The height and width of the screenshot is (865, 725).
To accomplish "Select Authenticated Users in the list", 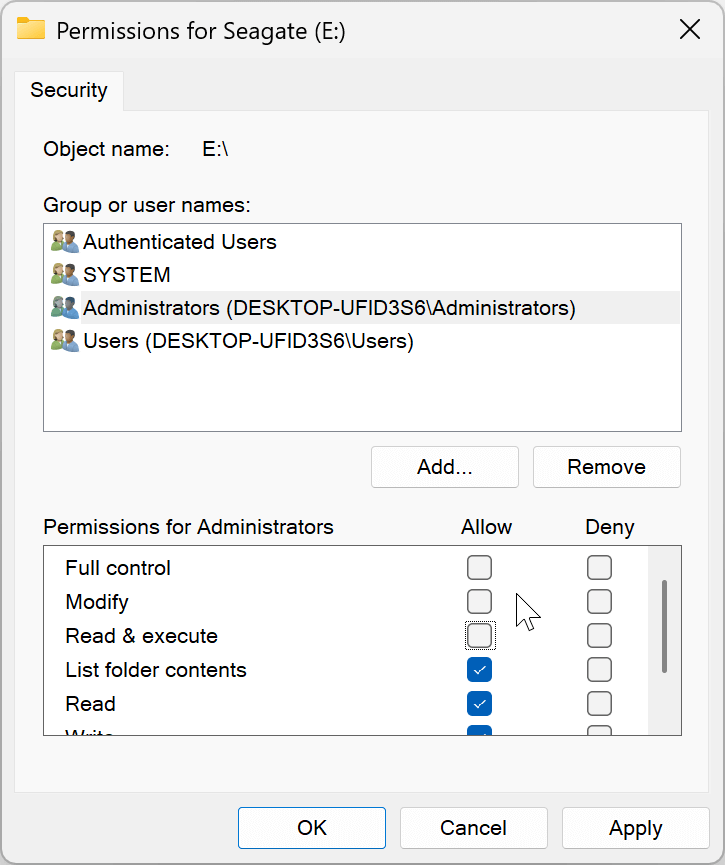I will click(180, 242).
